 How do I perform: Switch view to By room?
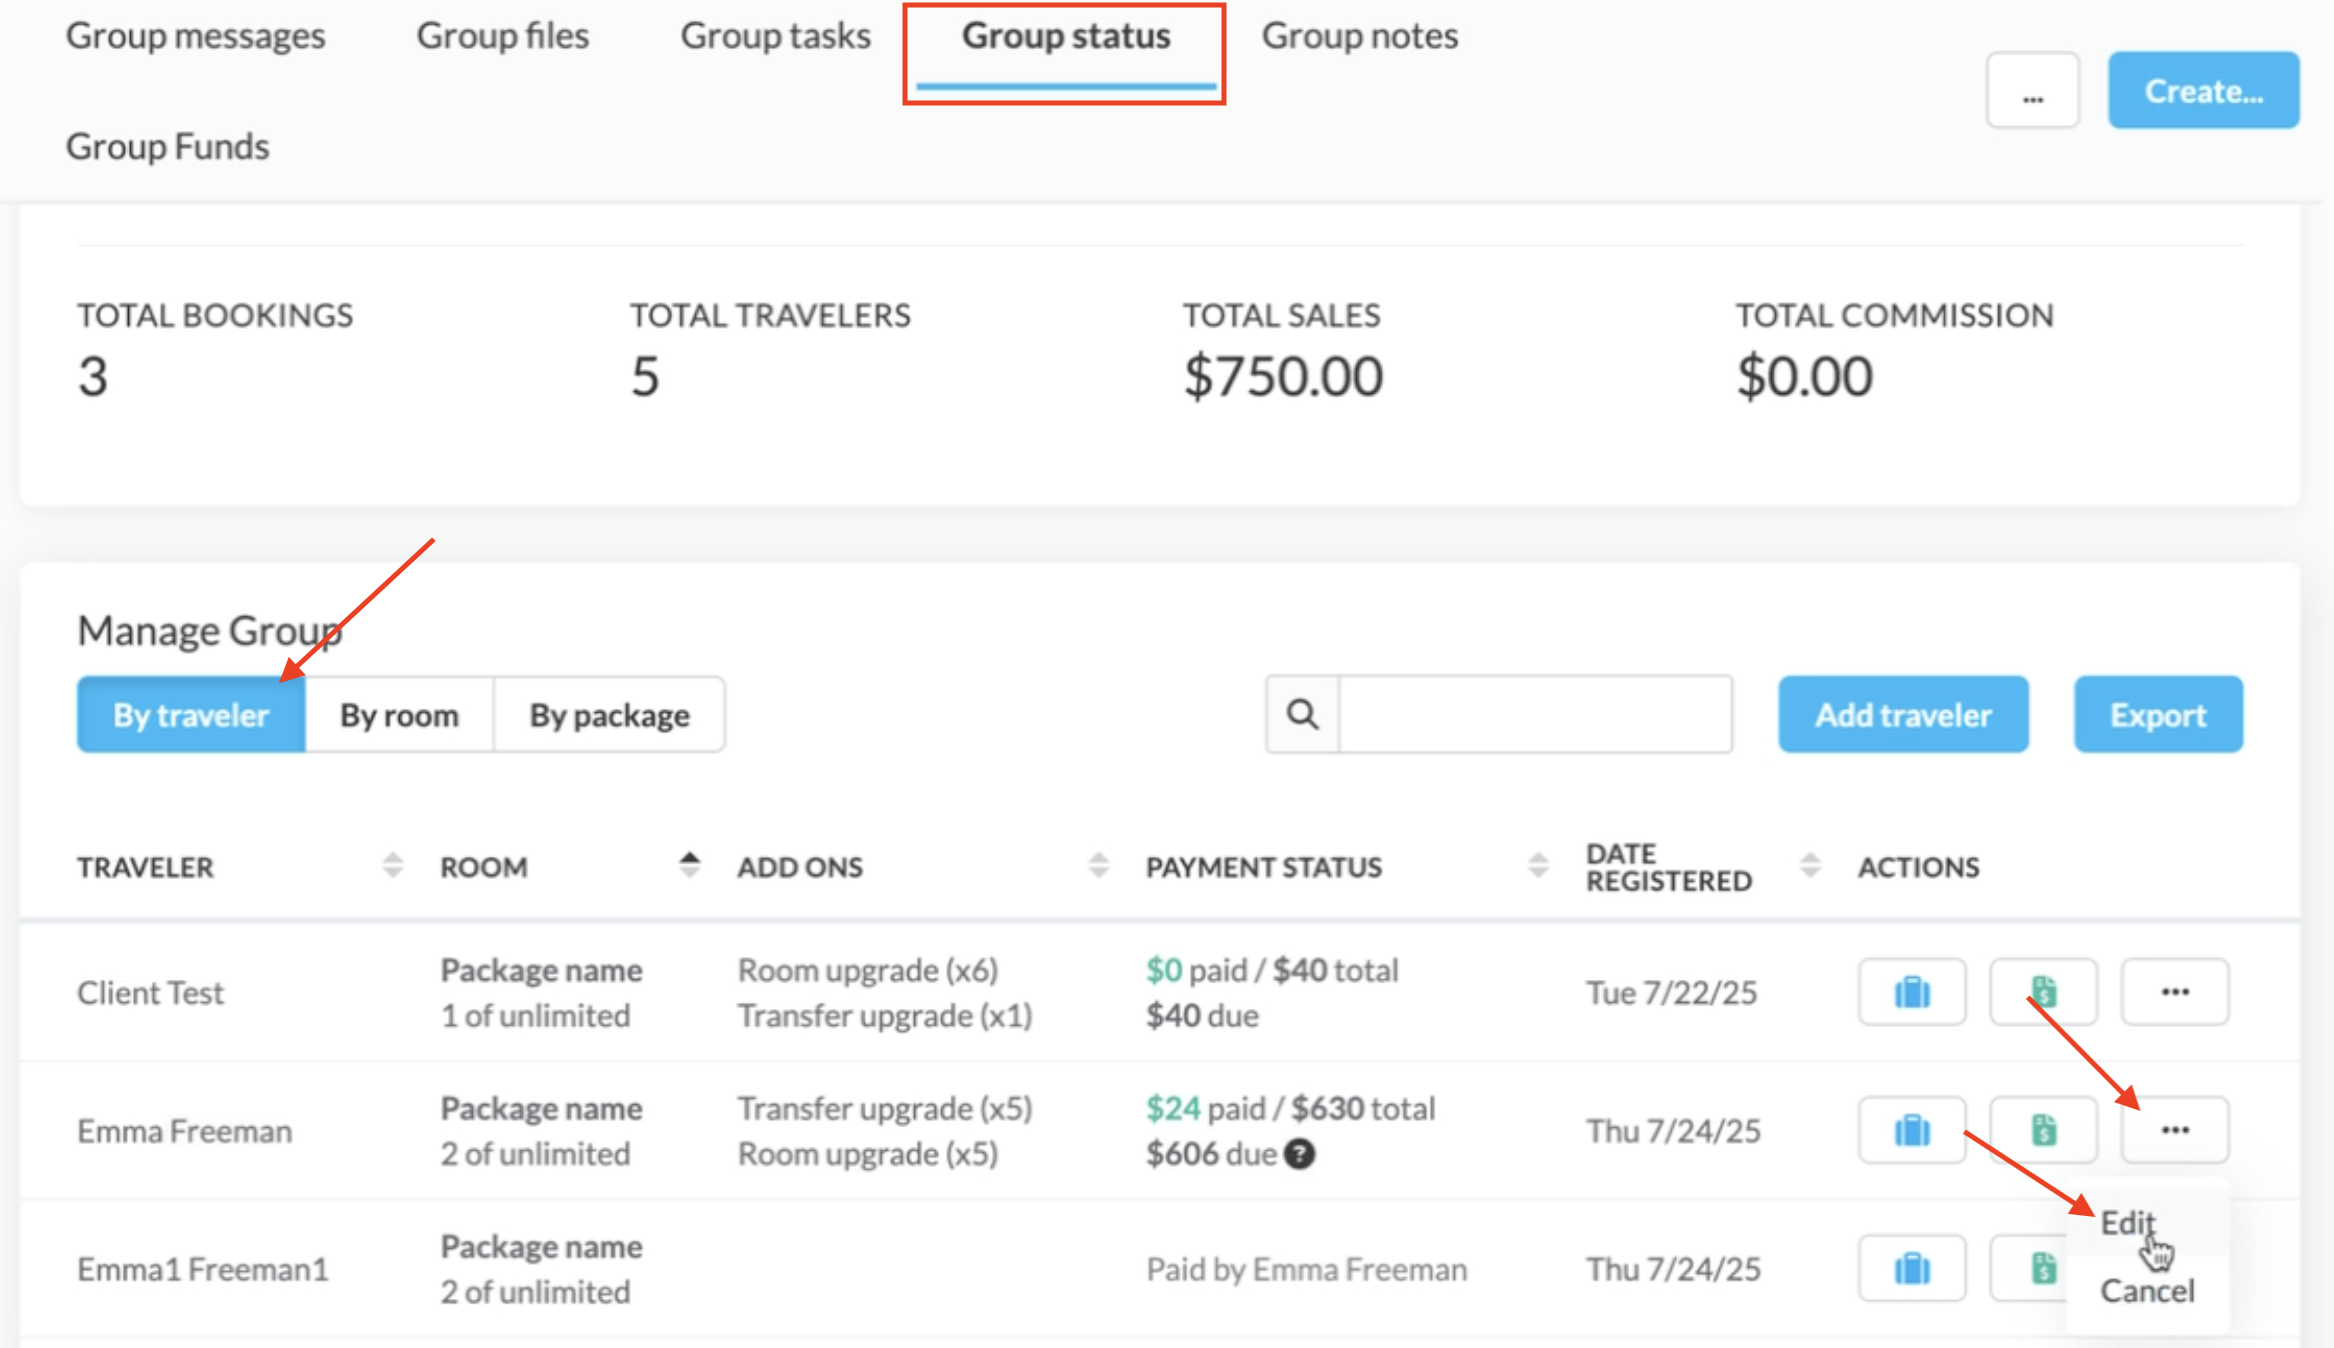(x=399, y=715)
